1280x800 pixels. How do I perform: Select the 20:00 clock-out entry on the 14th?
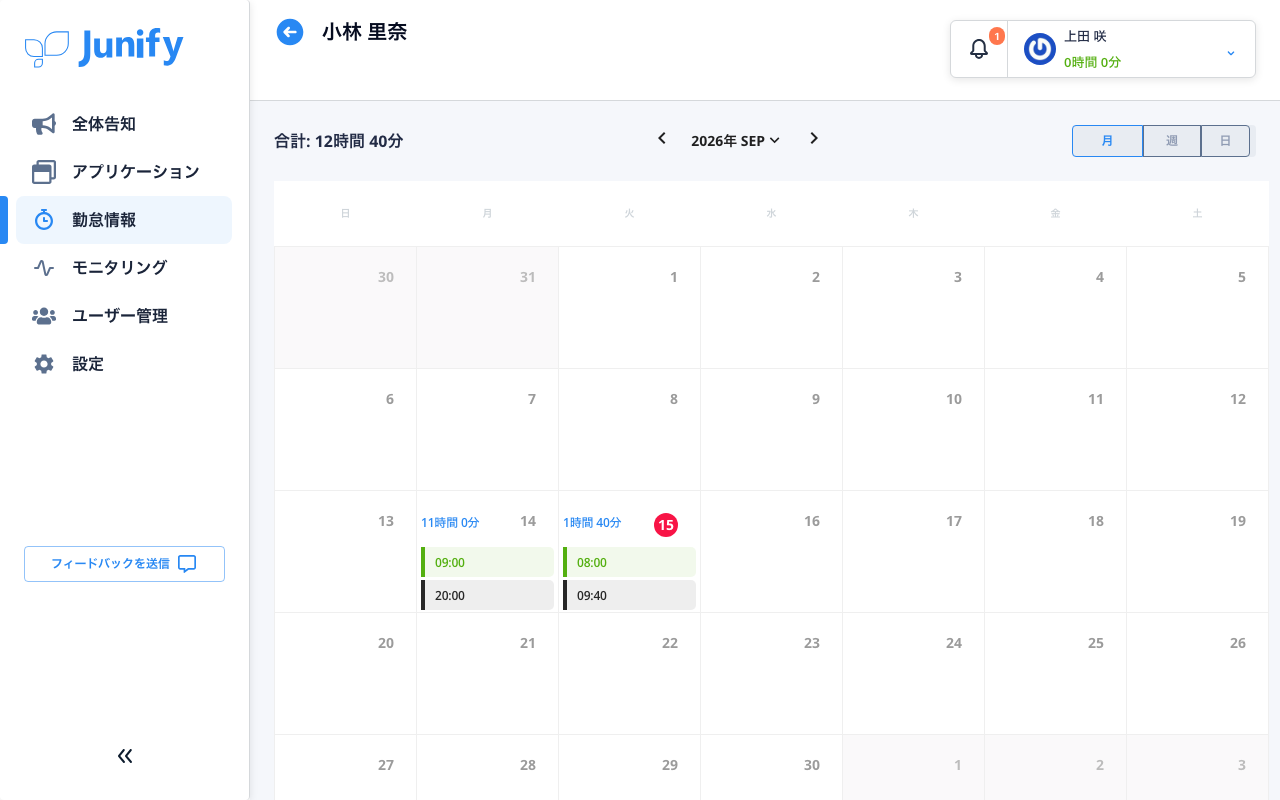point(487,595)
